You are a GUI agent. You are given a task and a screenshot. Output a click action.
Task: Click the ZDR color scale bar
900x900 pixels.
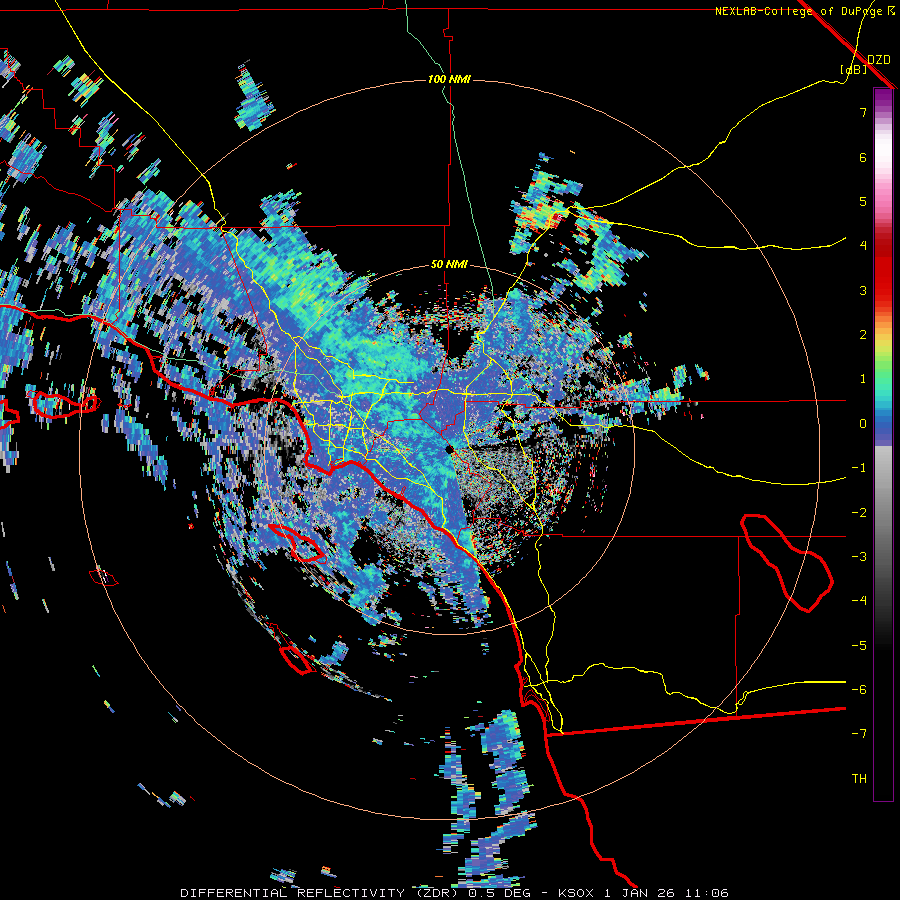point(883,444)
